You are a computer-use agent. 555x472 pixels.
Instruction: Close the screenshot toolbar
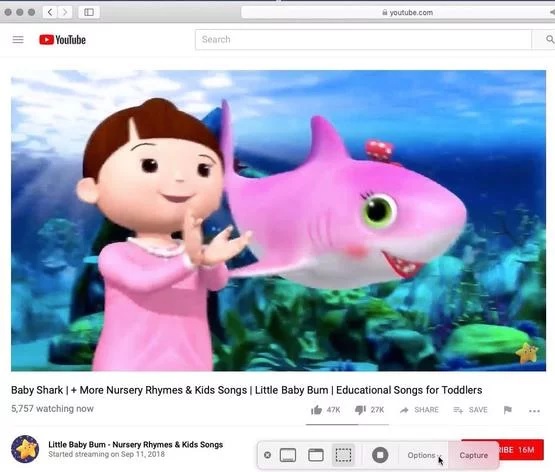pos(268,455)
